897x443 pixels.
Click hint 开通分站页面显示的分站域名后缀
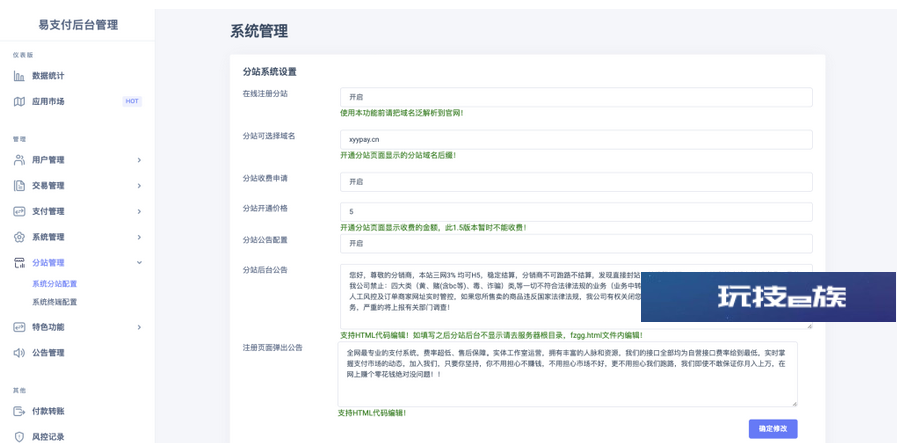398,155
